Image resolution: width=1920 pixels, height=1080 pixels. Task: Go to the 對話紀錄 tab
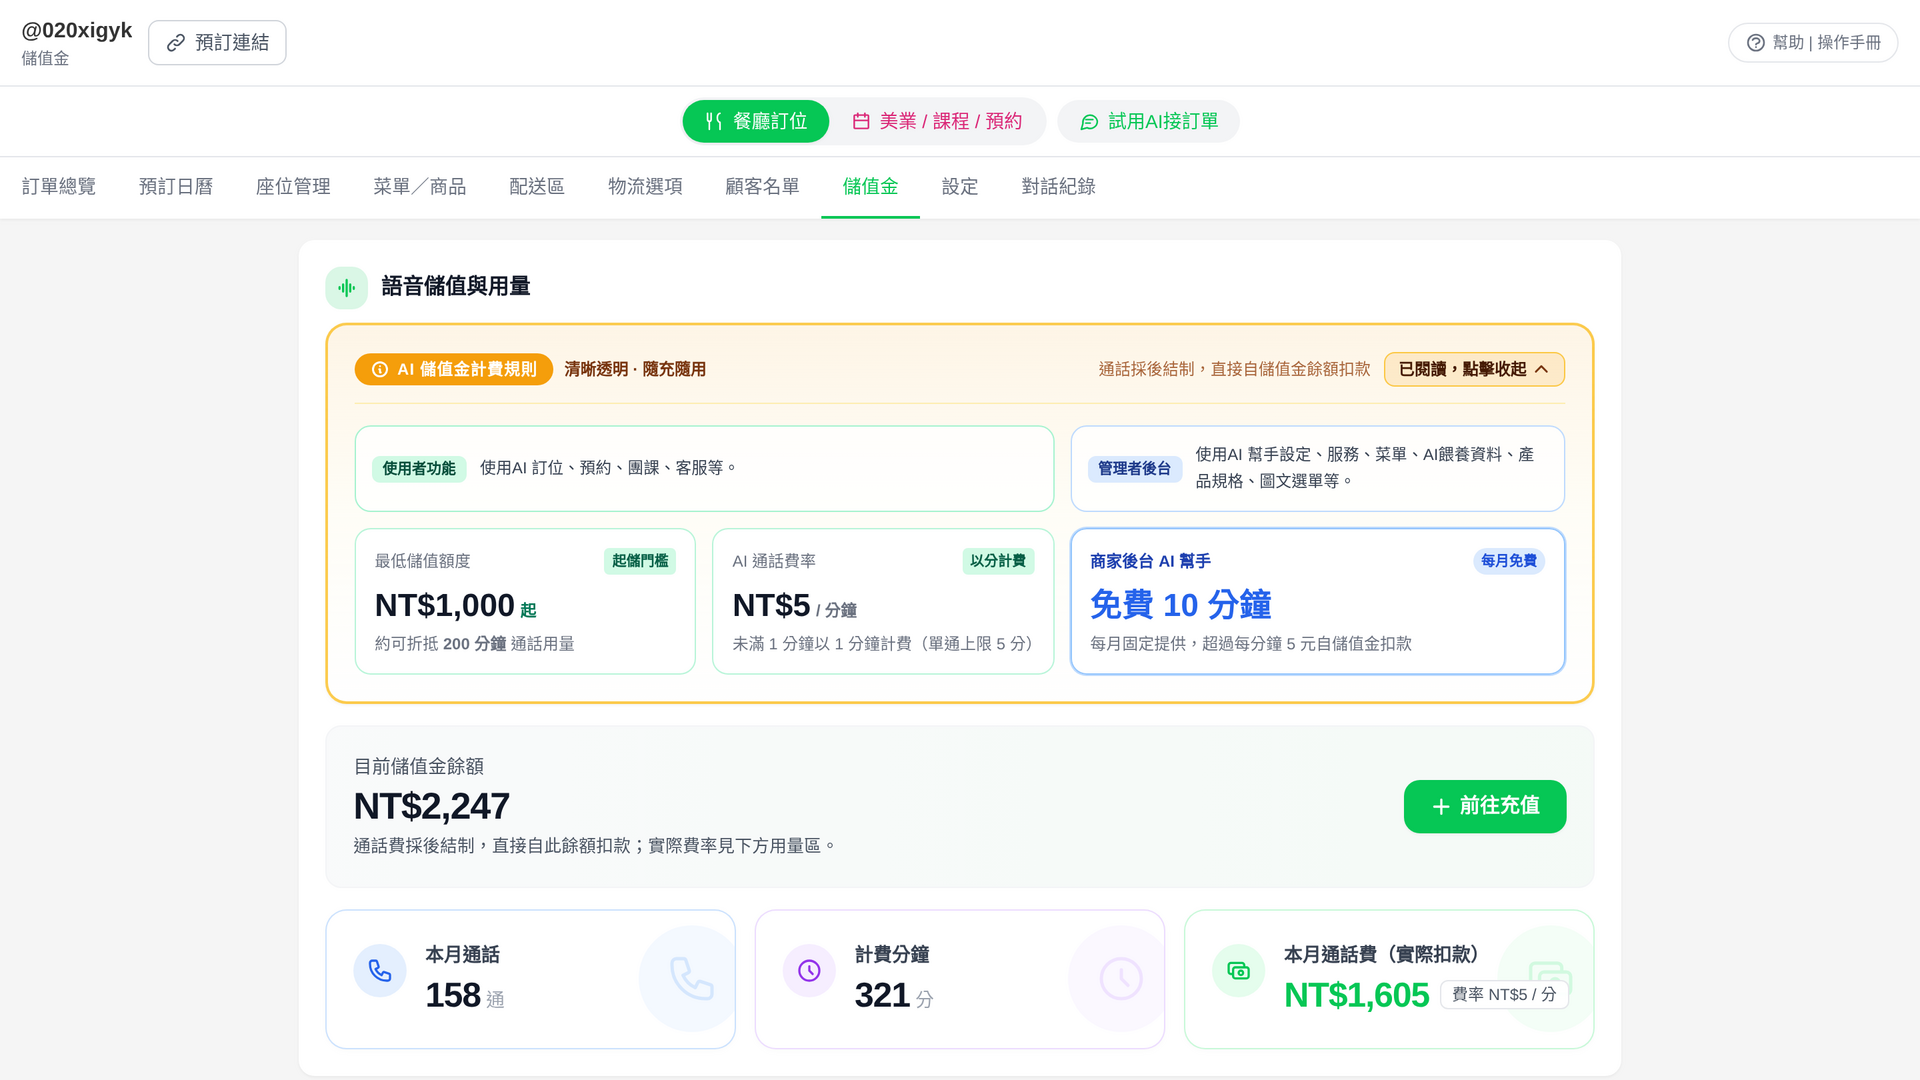(x=1058, y=187)
